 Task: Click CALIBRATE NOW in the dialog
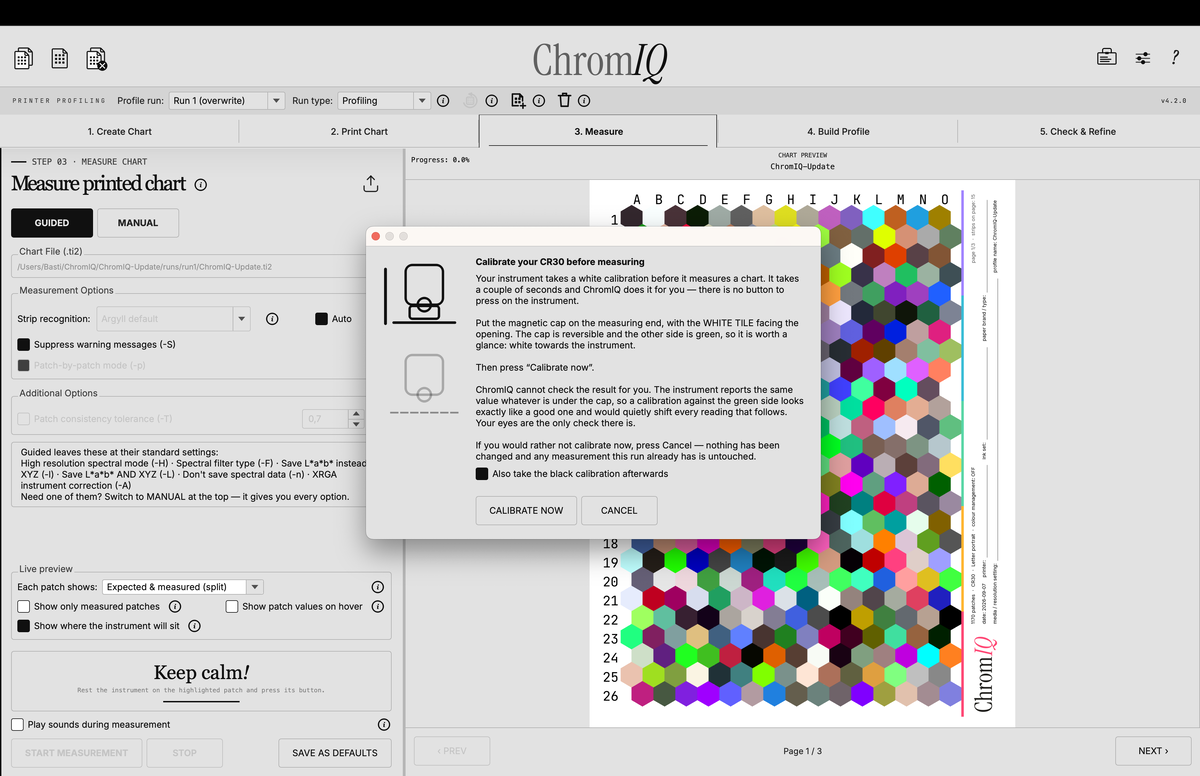click(526, 510)
